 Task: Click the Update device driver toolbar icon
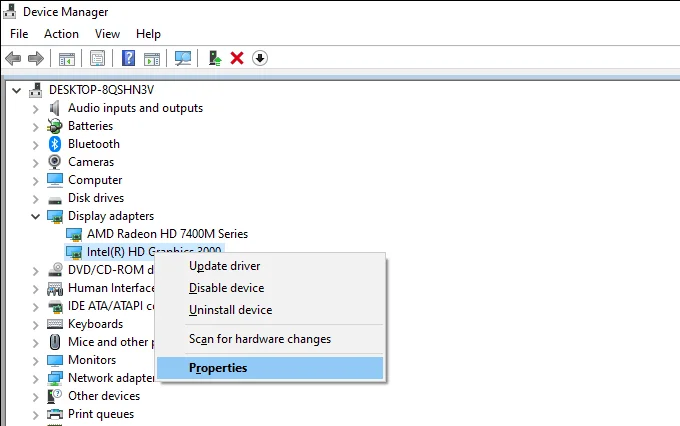point(215,58)
